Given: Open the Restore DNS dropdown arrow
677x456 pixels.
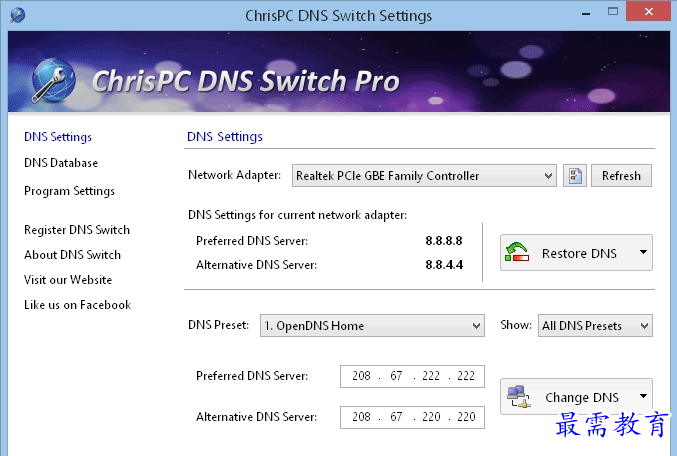Looking at the screenshot, I should 643,252.
